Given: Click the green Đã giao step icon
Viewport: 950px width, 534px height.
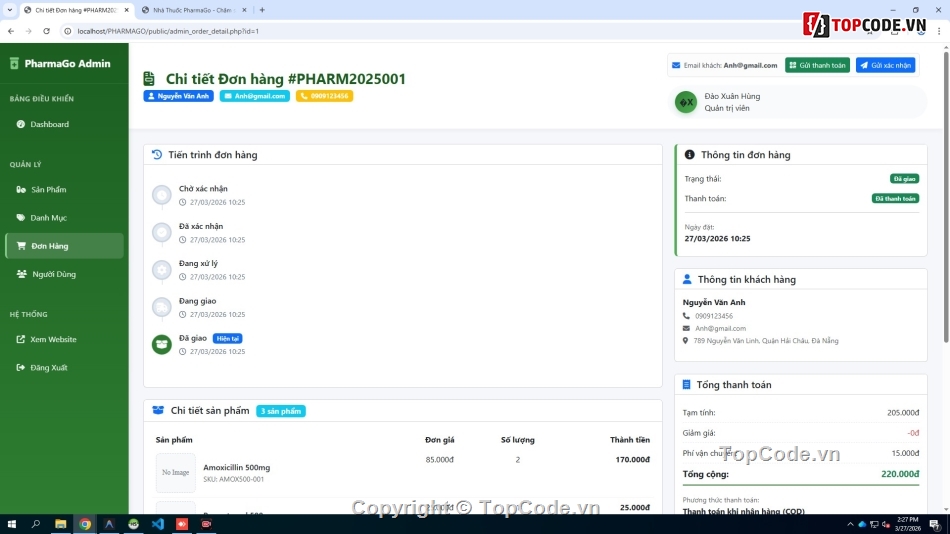Looking at the screenshot, I should pos(162,344).
